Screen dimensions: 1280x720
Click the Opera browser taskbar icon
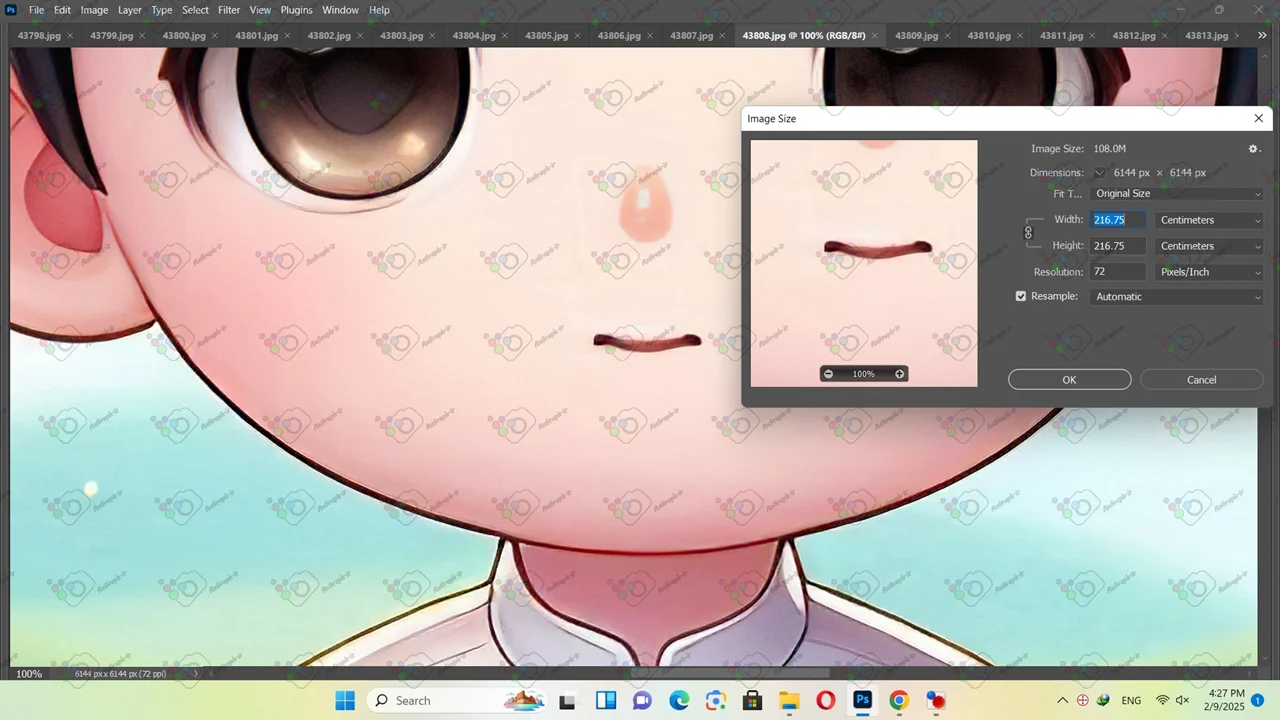point(826,701)
